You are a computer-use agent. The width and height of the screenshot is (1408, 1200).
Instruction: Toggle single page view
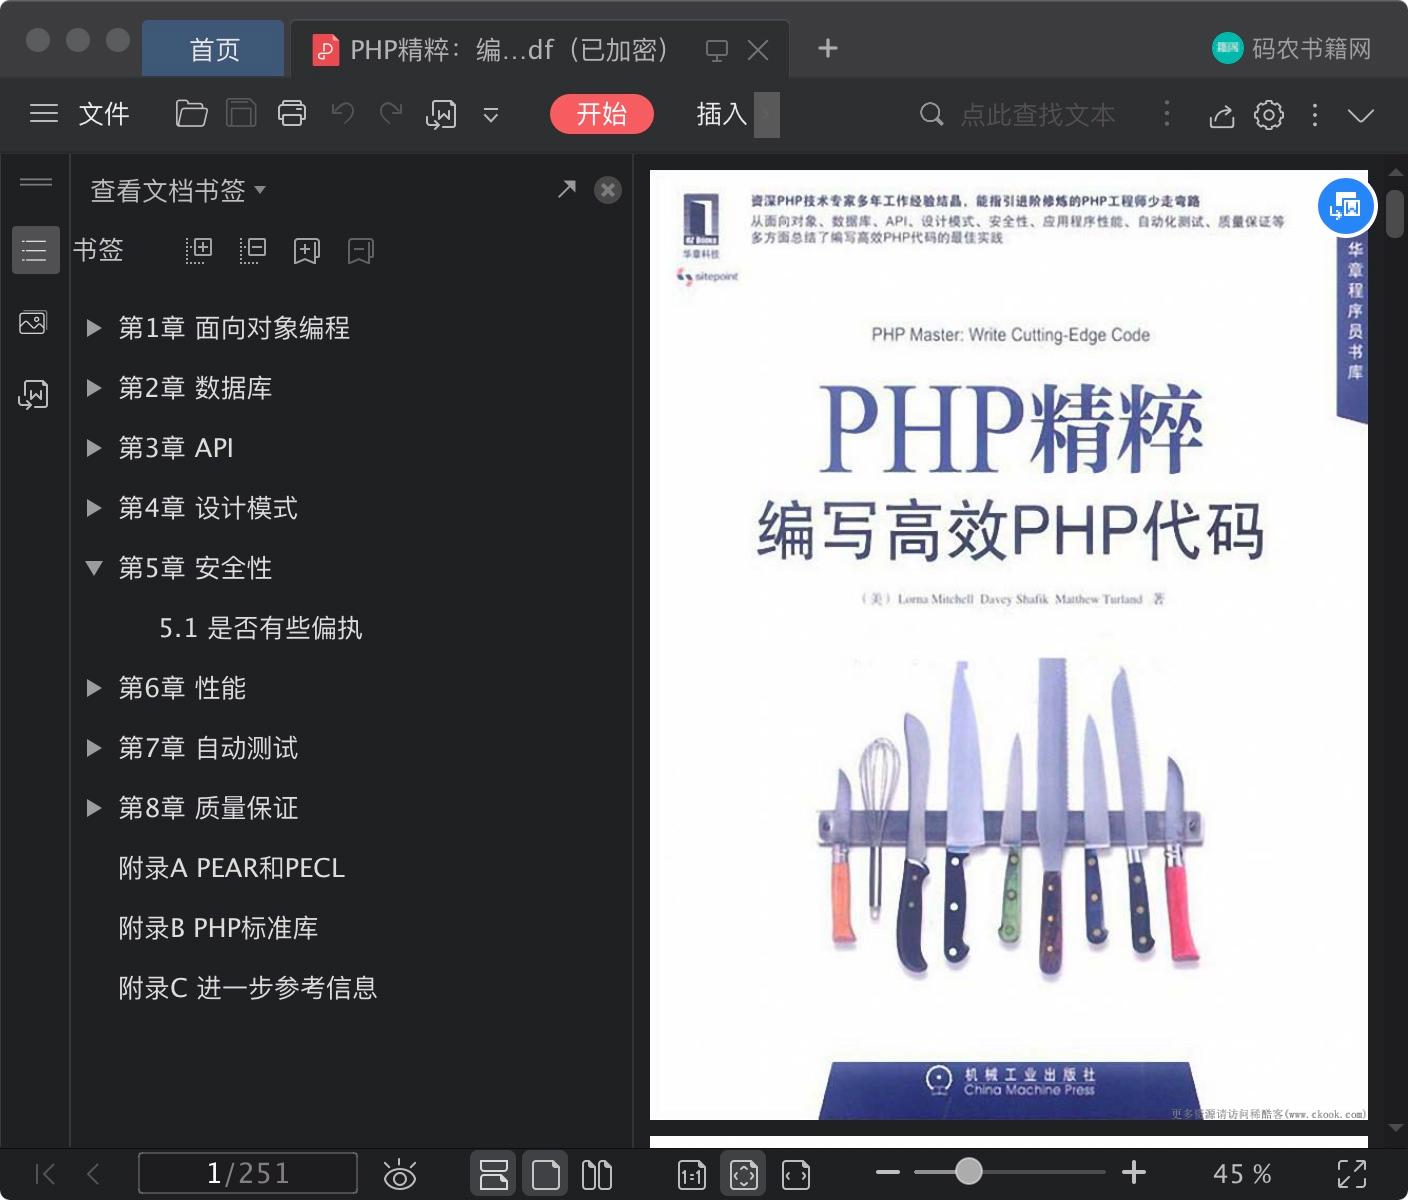point(545,1174)
